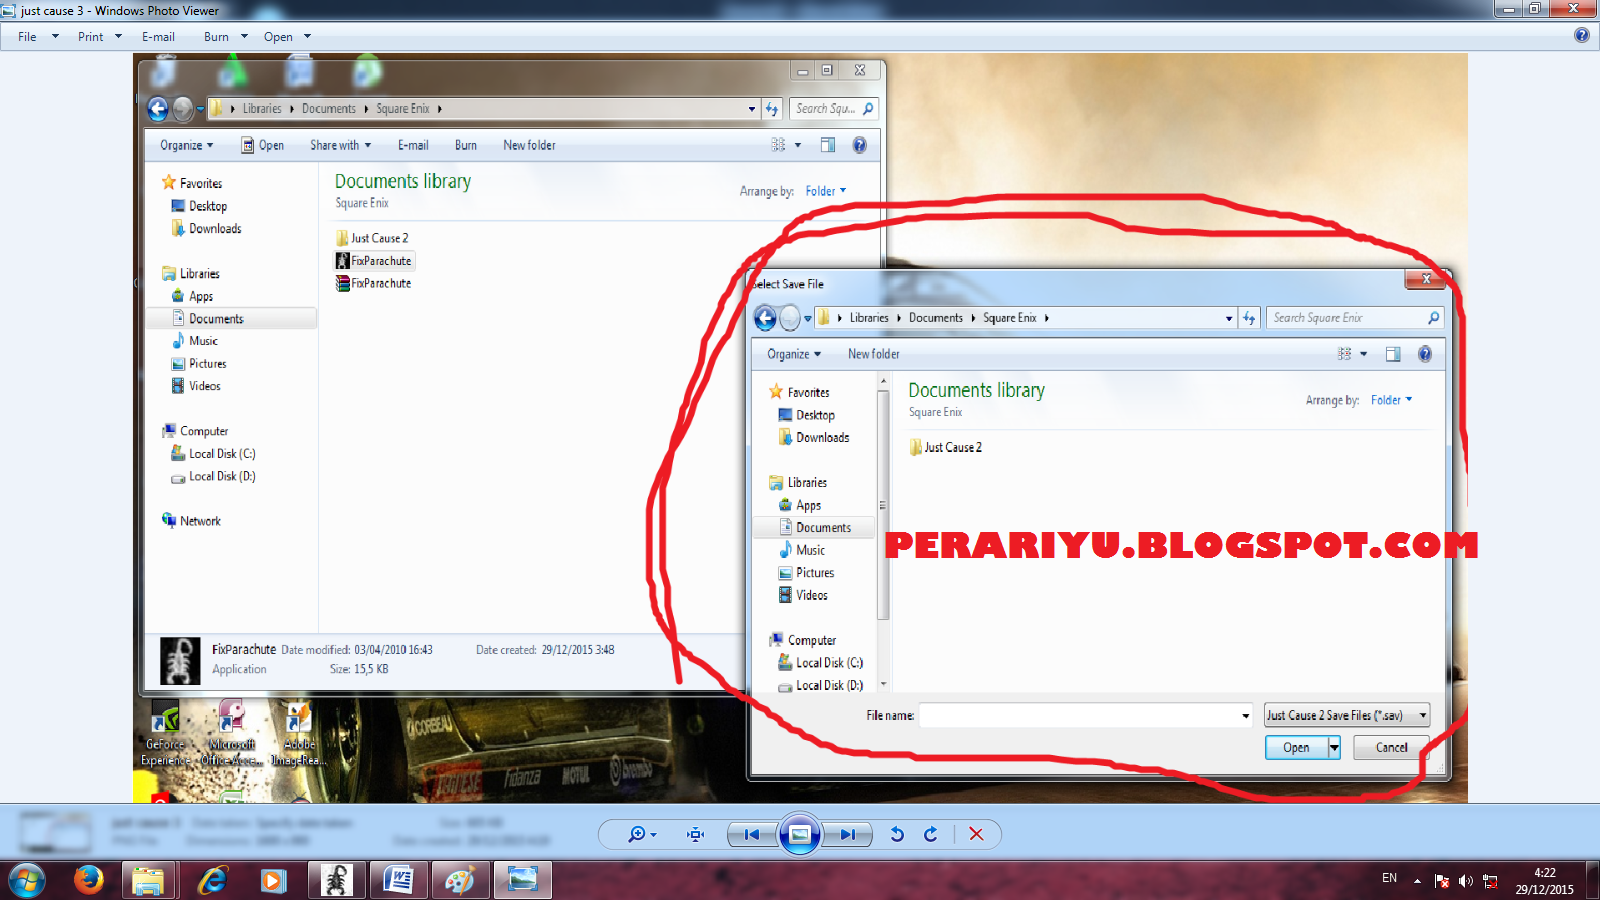This screenshot has height=900, width=1600.
Task: Open the Share with dropdown in Explorer
Action: pos(340,145)
